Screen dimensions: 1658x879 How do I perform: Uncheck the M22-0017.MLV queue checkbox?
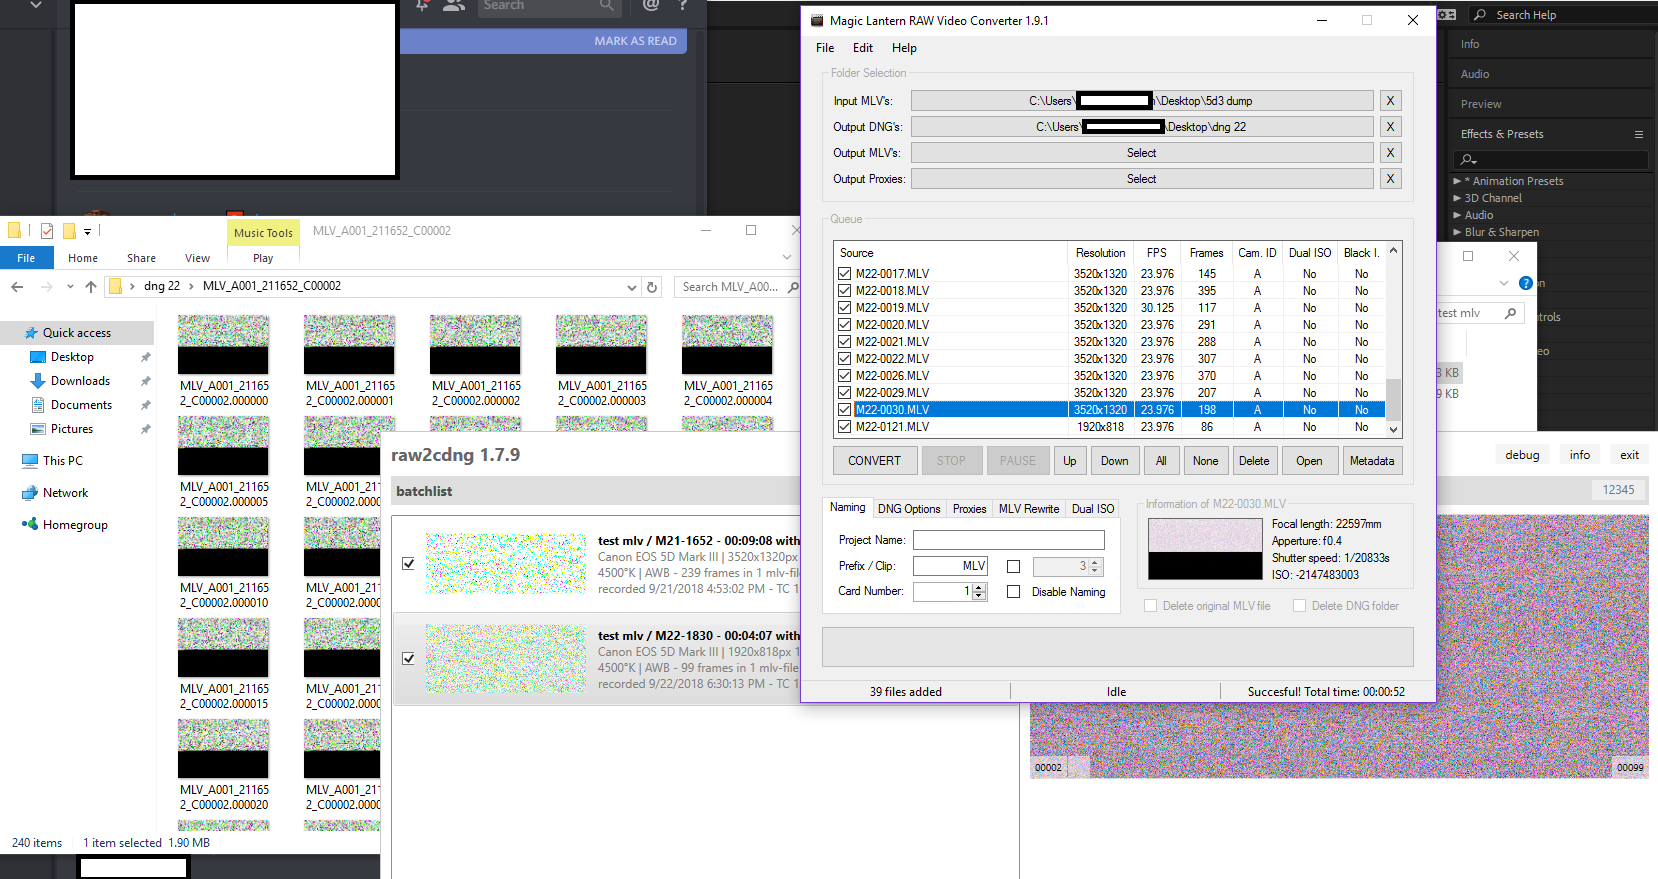click(845, 274)
